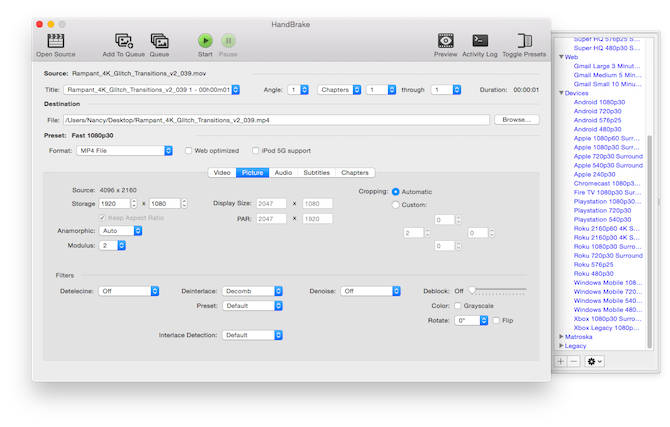The image size is (670, 427).
Task: Select Android 480p30 preset
Action: click(x=597, y=129)
